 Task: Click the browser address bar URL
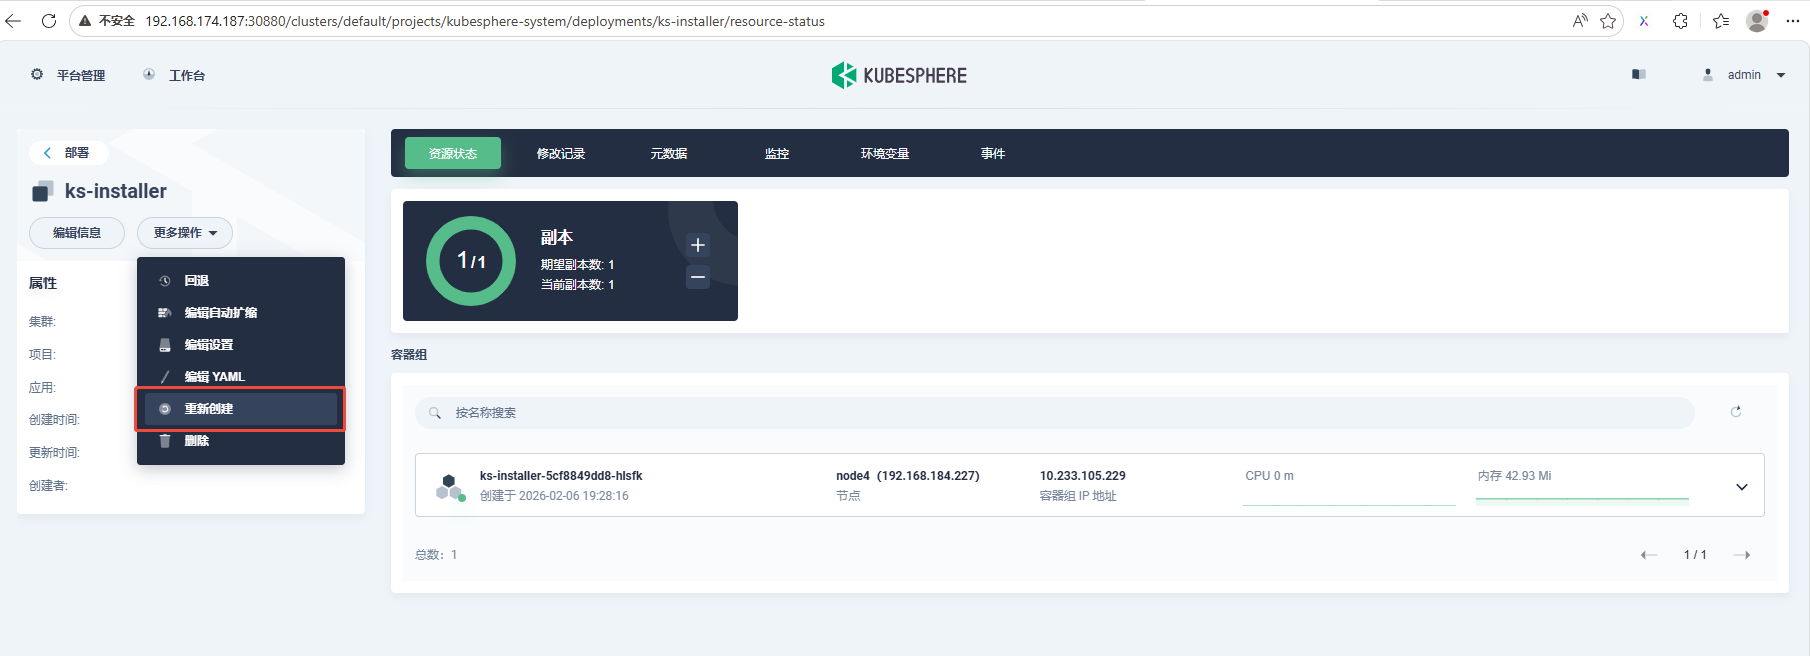pos(485,21)
